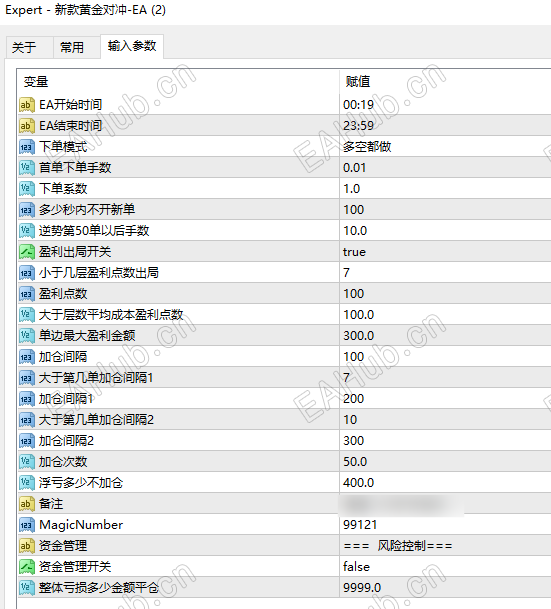551x609 pixels.
Task: Select the integer icon next to MagicNumber
Action: (x=26, y=525)
